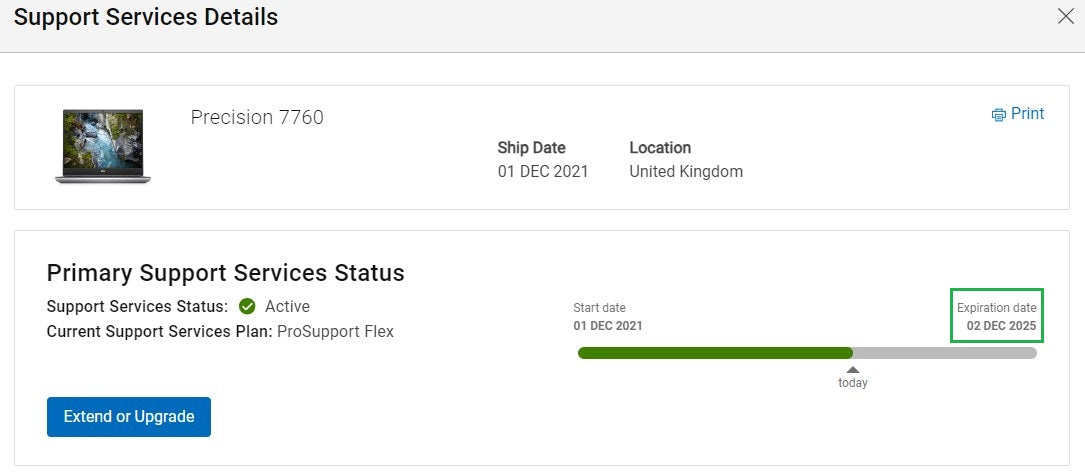Click the Precision 7760 laptop image
1085x476 pixels.
tap(102, 146)
